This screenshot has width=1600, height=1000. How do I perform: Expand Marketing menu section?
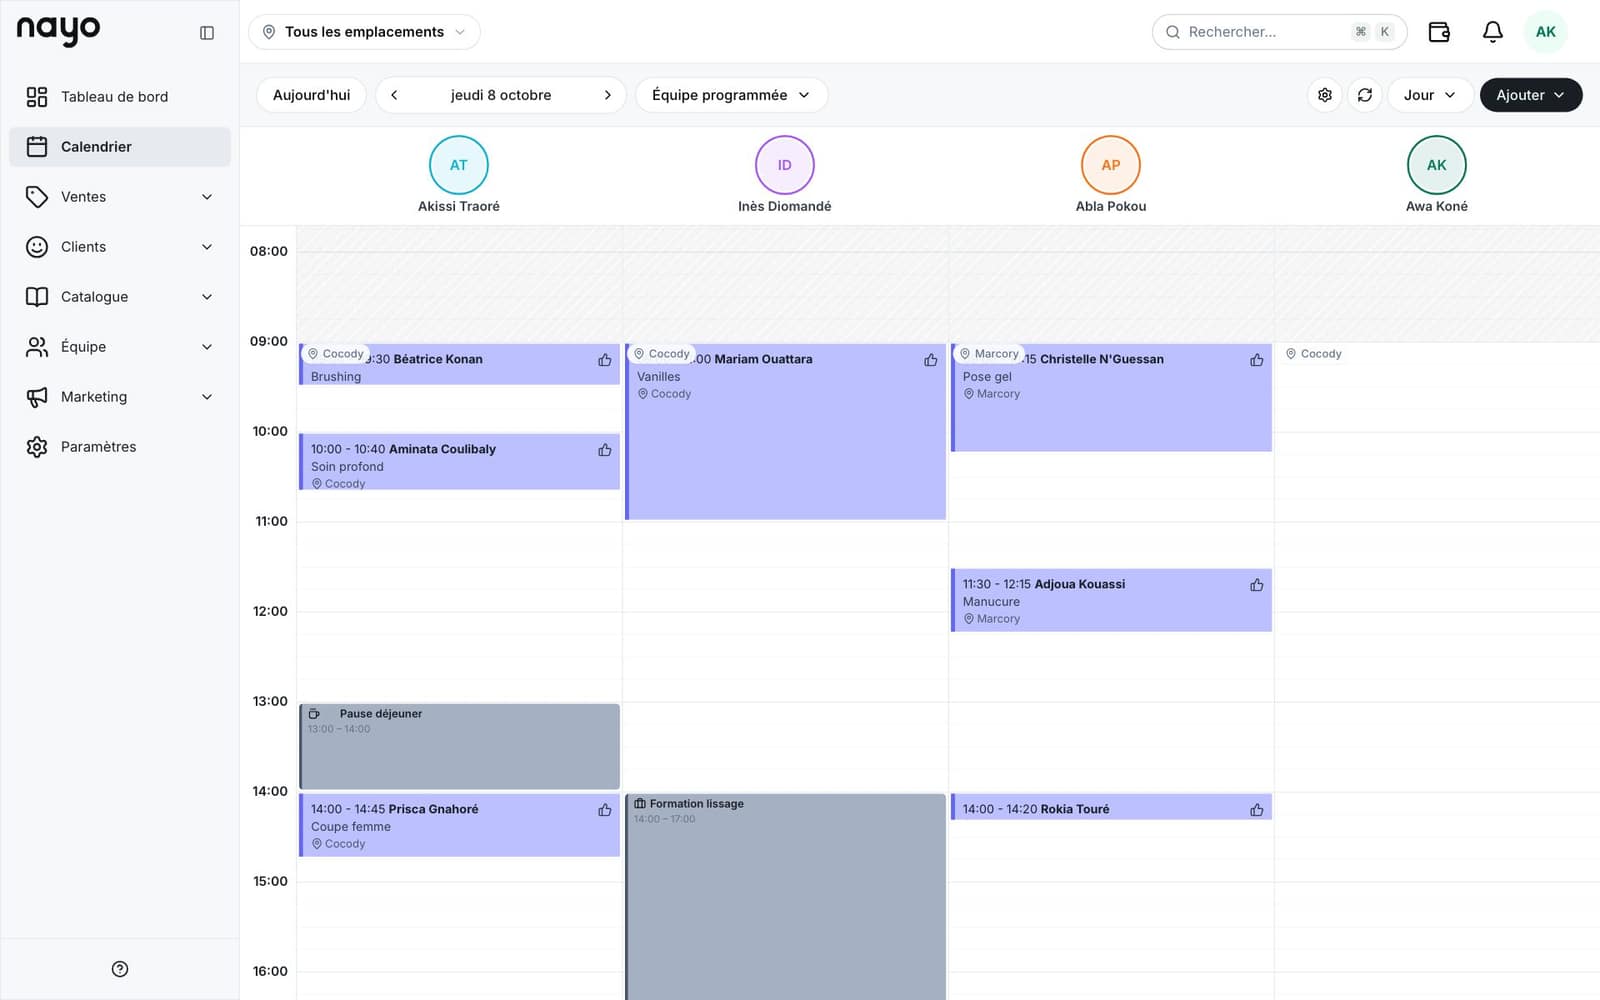[x=120, y=397]
